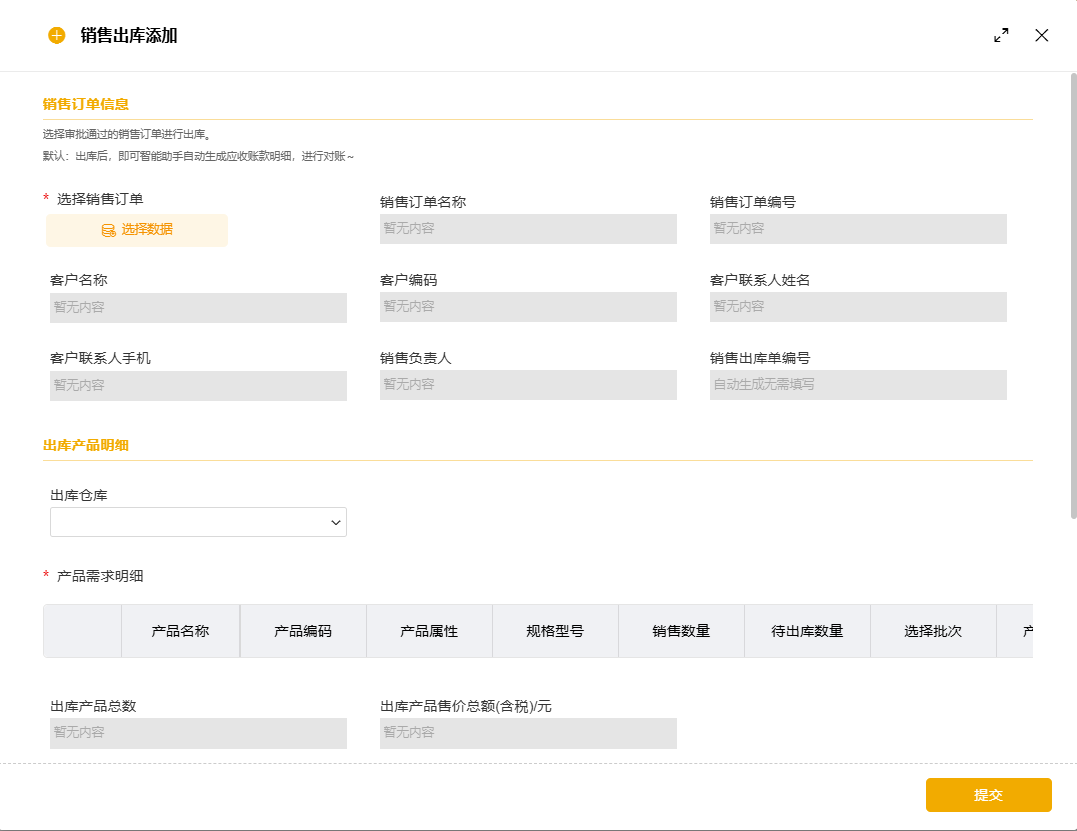Click the 销售订单名称 field
Viewport: 1077px width, 831px height.
[x=528, y=229]
